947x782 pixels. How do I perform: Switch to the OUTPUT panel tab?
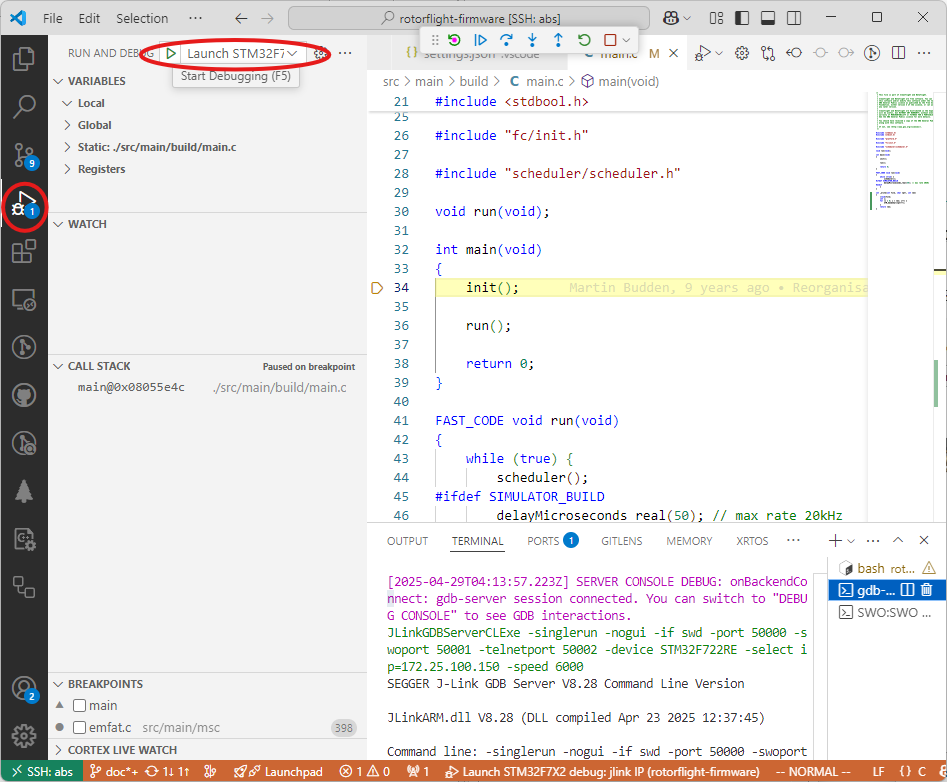pos(408,541)
